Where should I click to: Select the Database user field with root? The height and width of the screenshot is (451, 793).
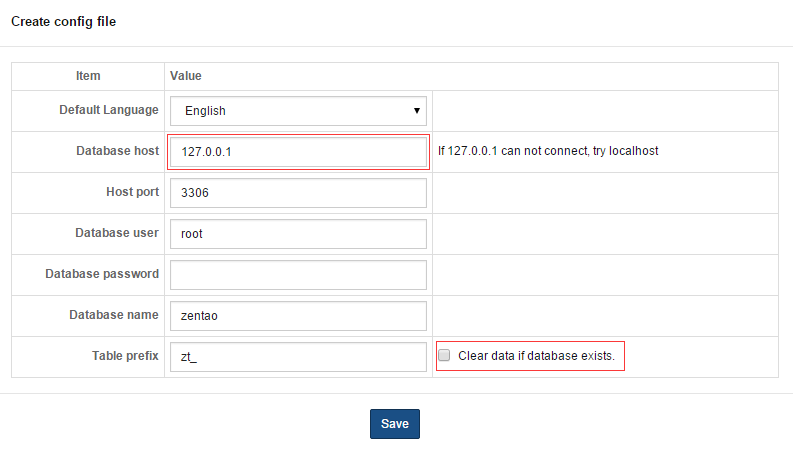coord(298,234)
